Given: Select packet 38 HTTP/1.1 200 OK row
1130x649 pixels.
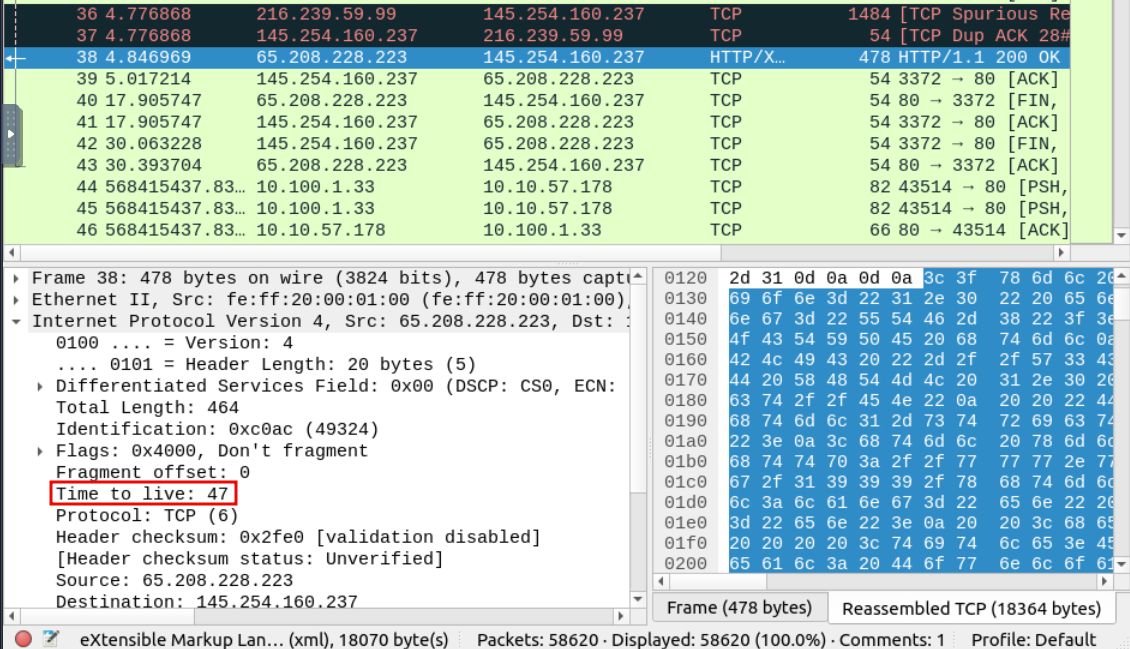Looking at the screenshot, I should pyautogui.click(x=560, y=57).
